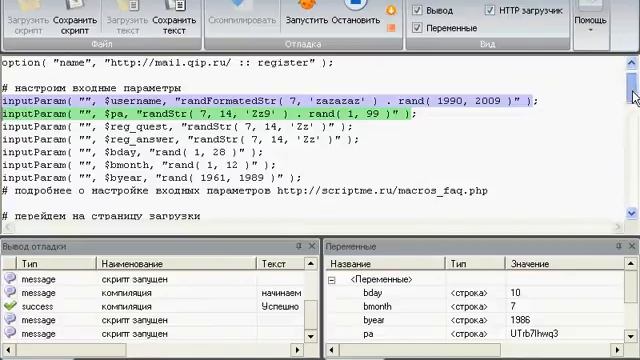Stop the script with Остановить
The width and height of the screenshot is (640, 360).
tap(356, 14)
